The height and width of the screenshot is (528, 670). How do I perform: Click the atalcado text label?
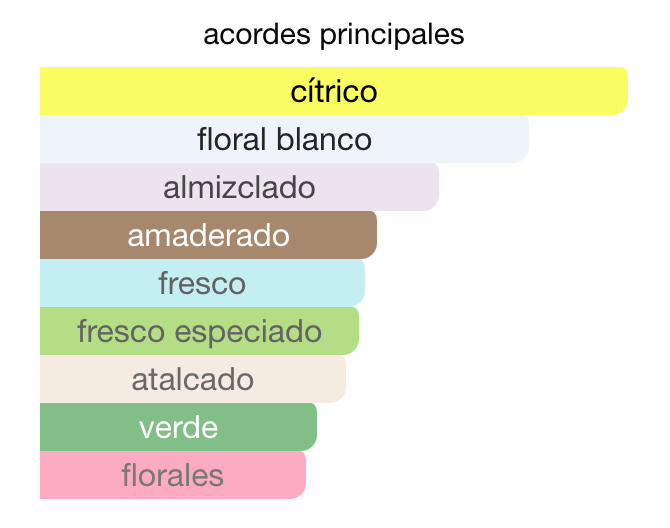[193, 379]
